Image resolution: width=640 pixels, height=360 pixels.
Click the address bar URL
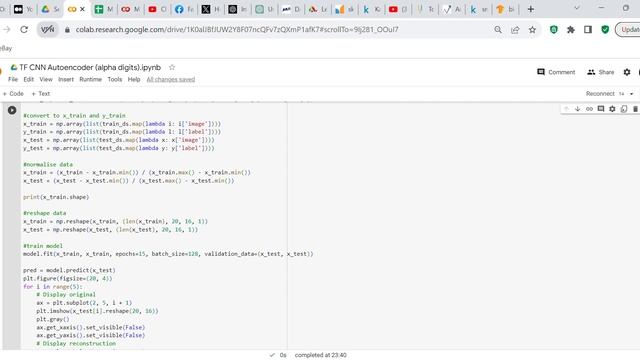[x=237, y=29]
